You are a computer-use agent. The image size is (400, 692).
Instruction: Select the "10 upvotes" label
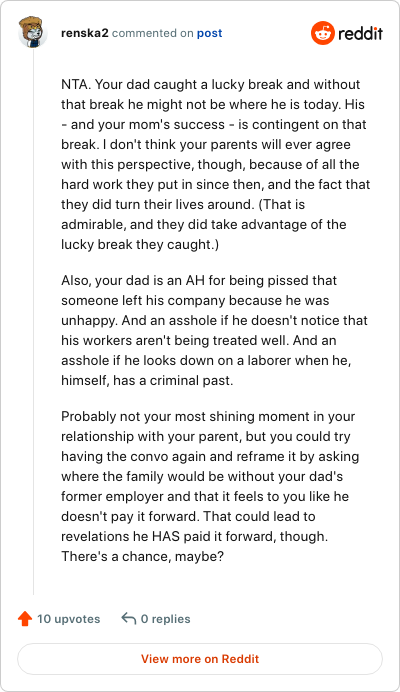pos(68,619)
